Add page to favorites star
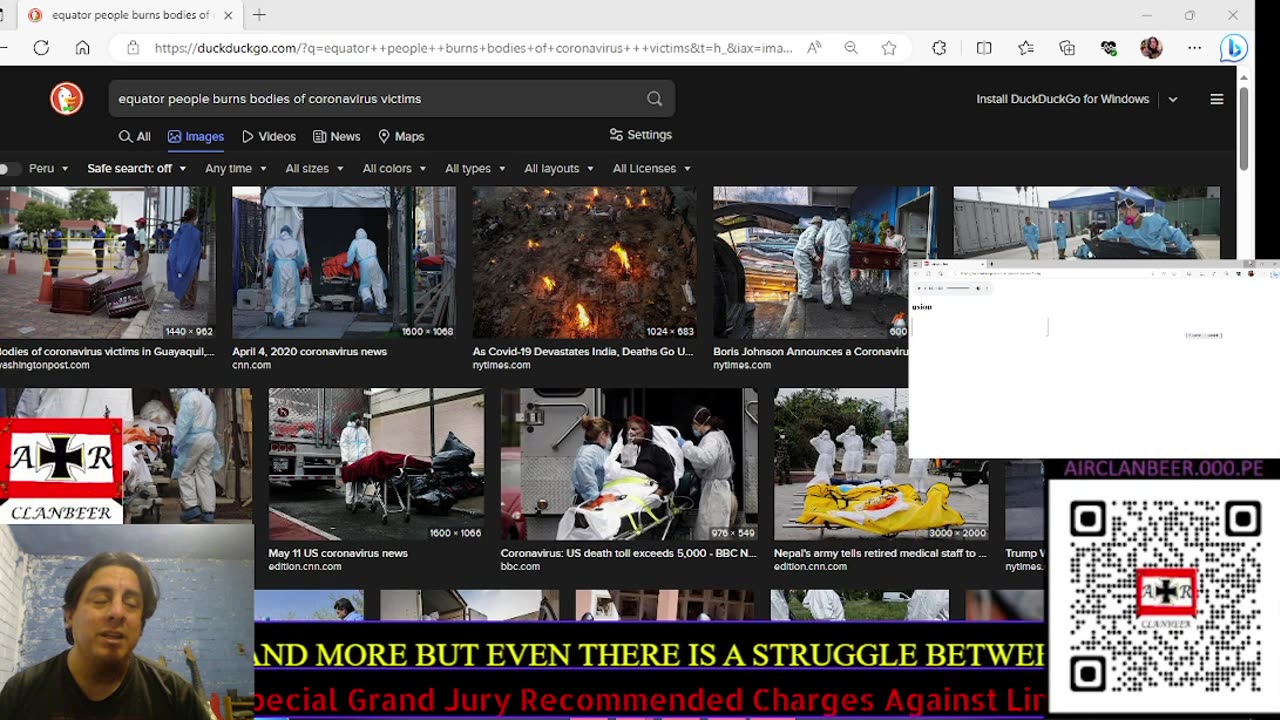The width and height of the screenshot is (1280, 720). (x=889, y=48)
